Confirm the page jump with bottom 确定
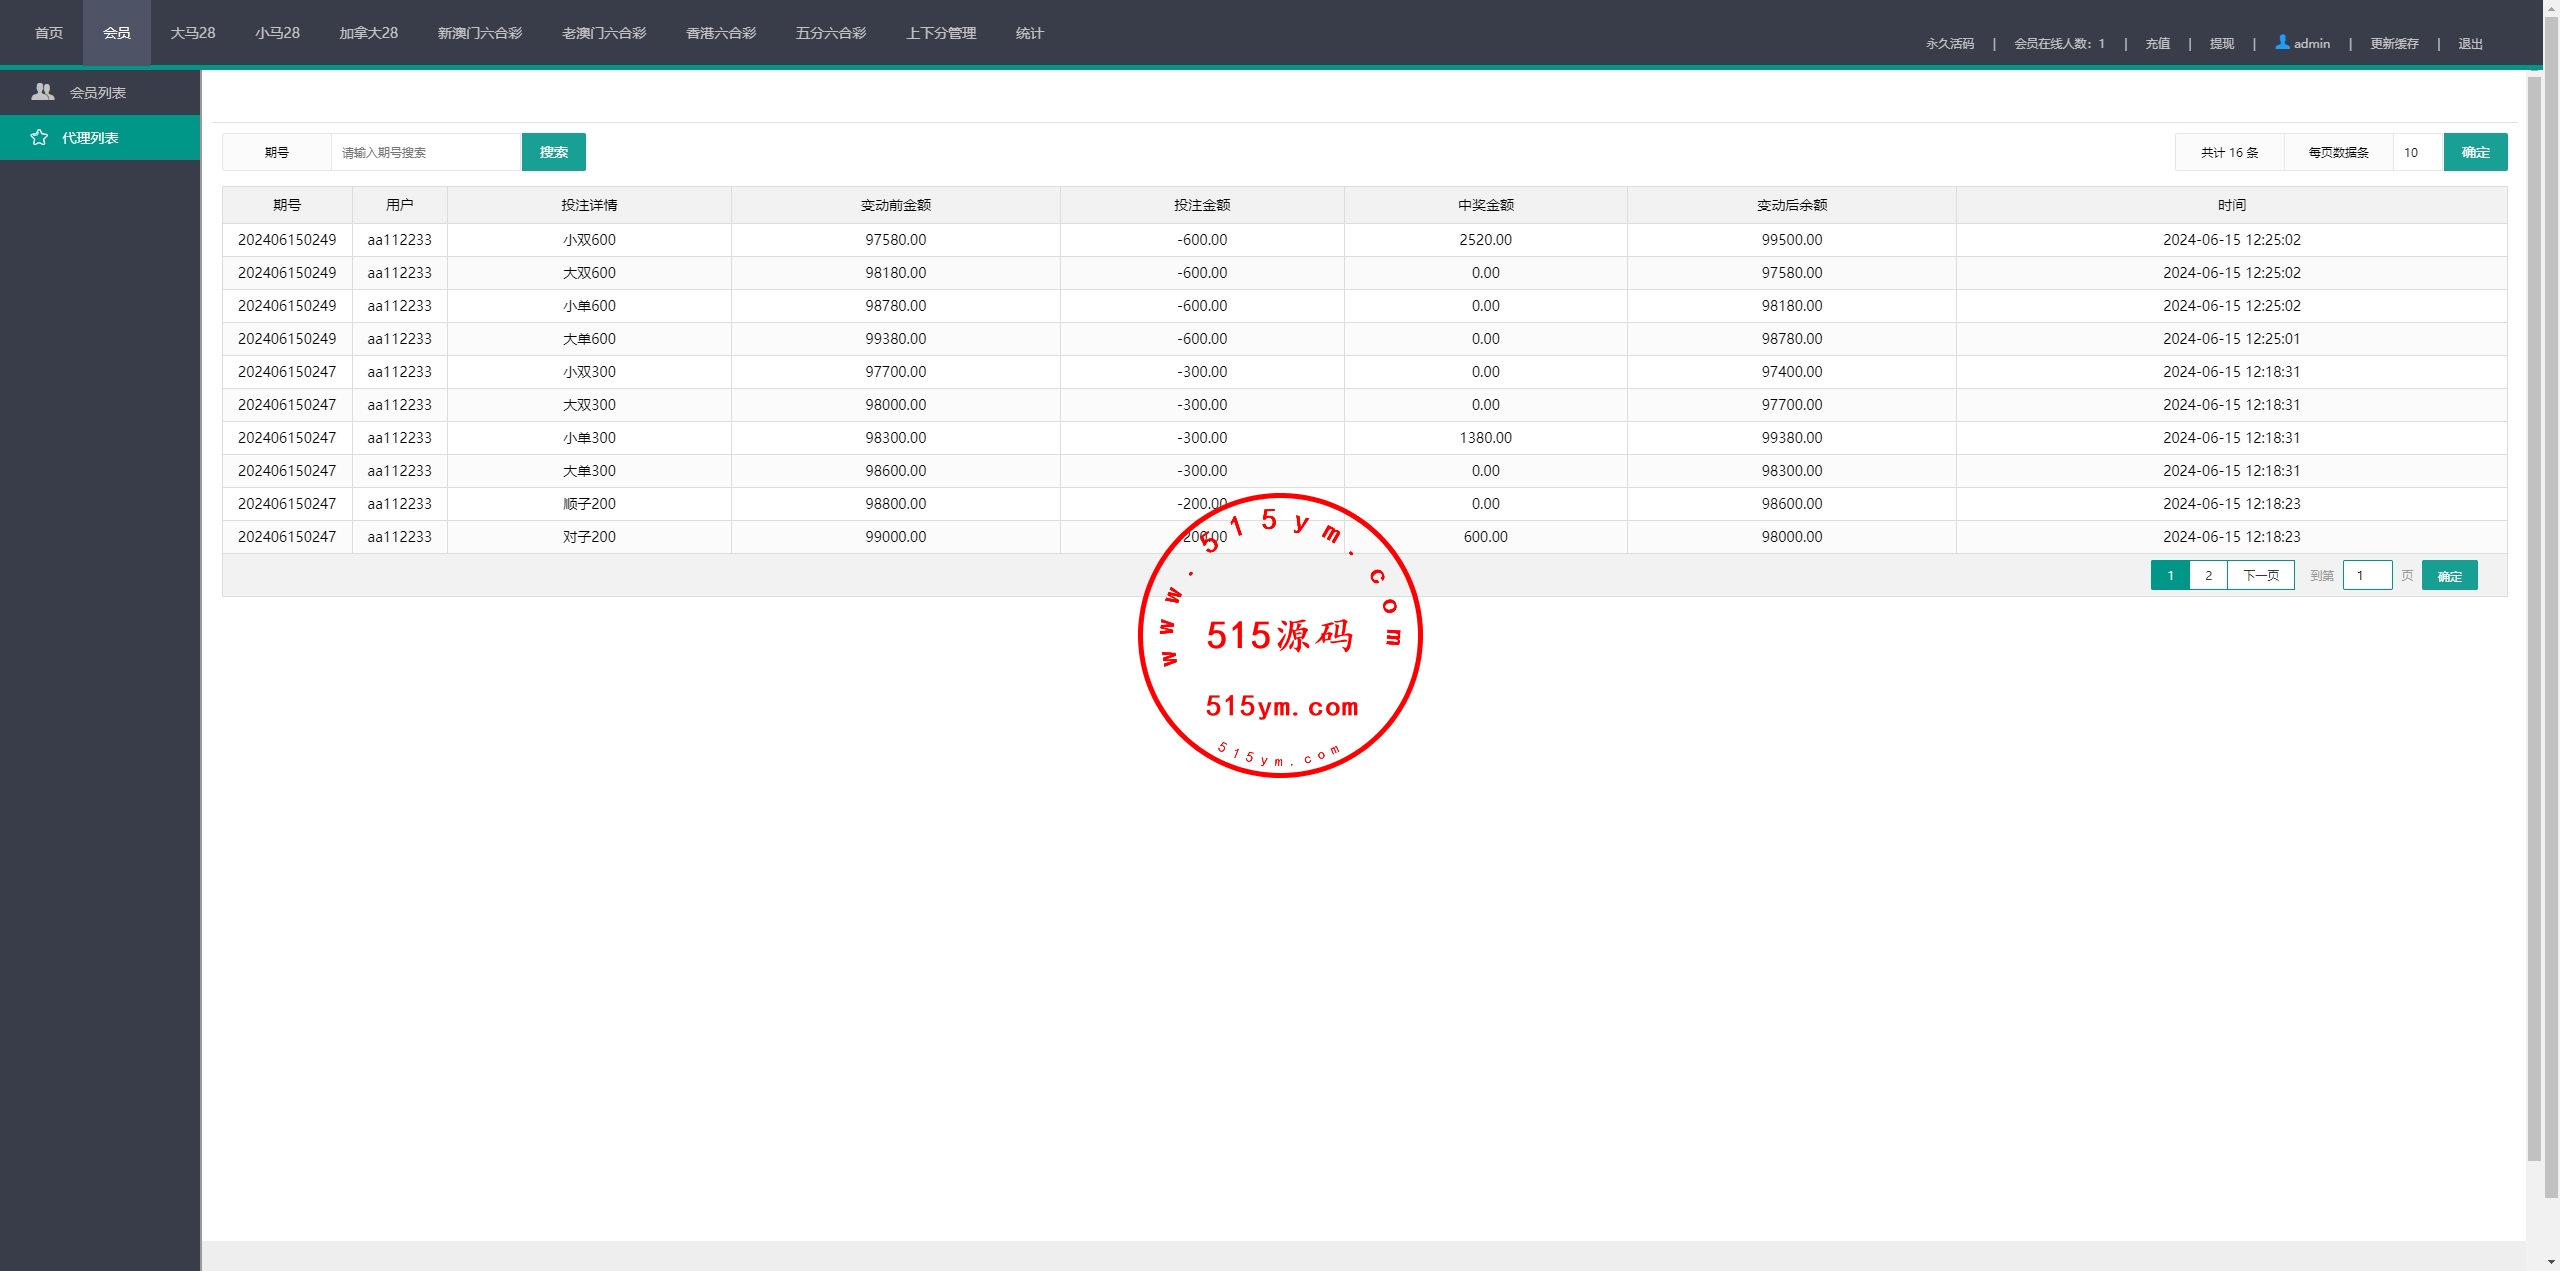This screenshot has width=2560, height=1271. coord(2449,576)
